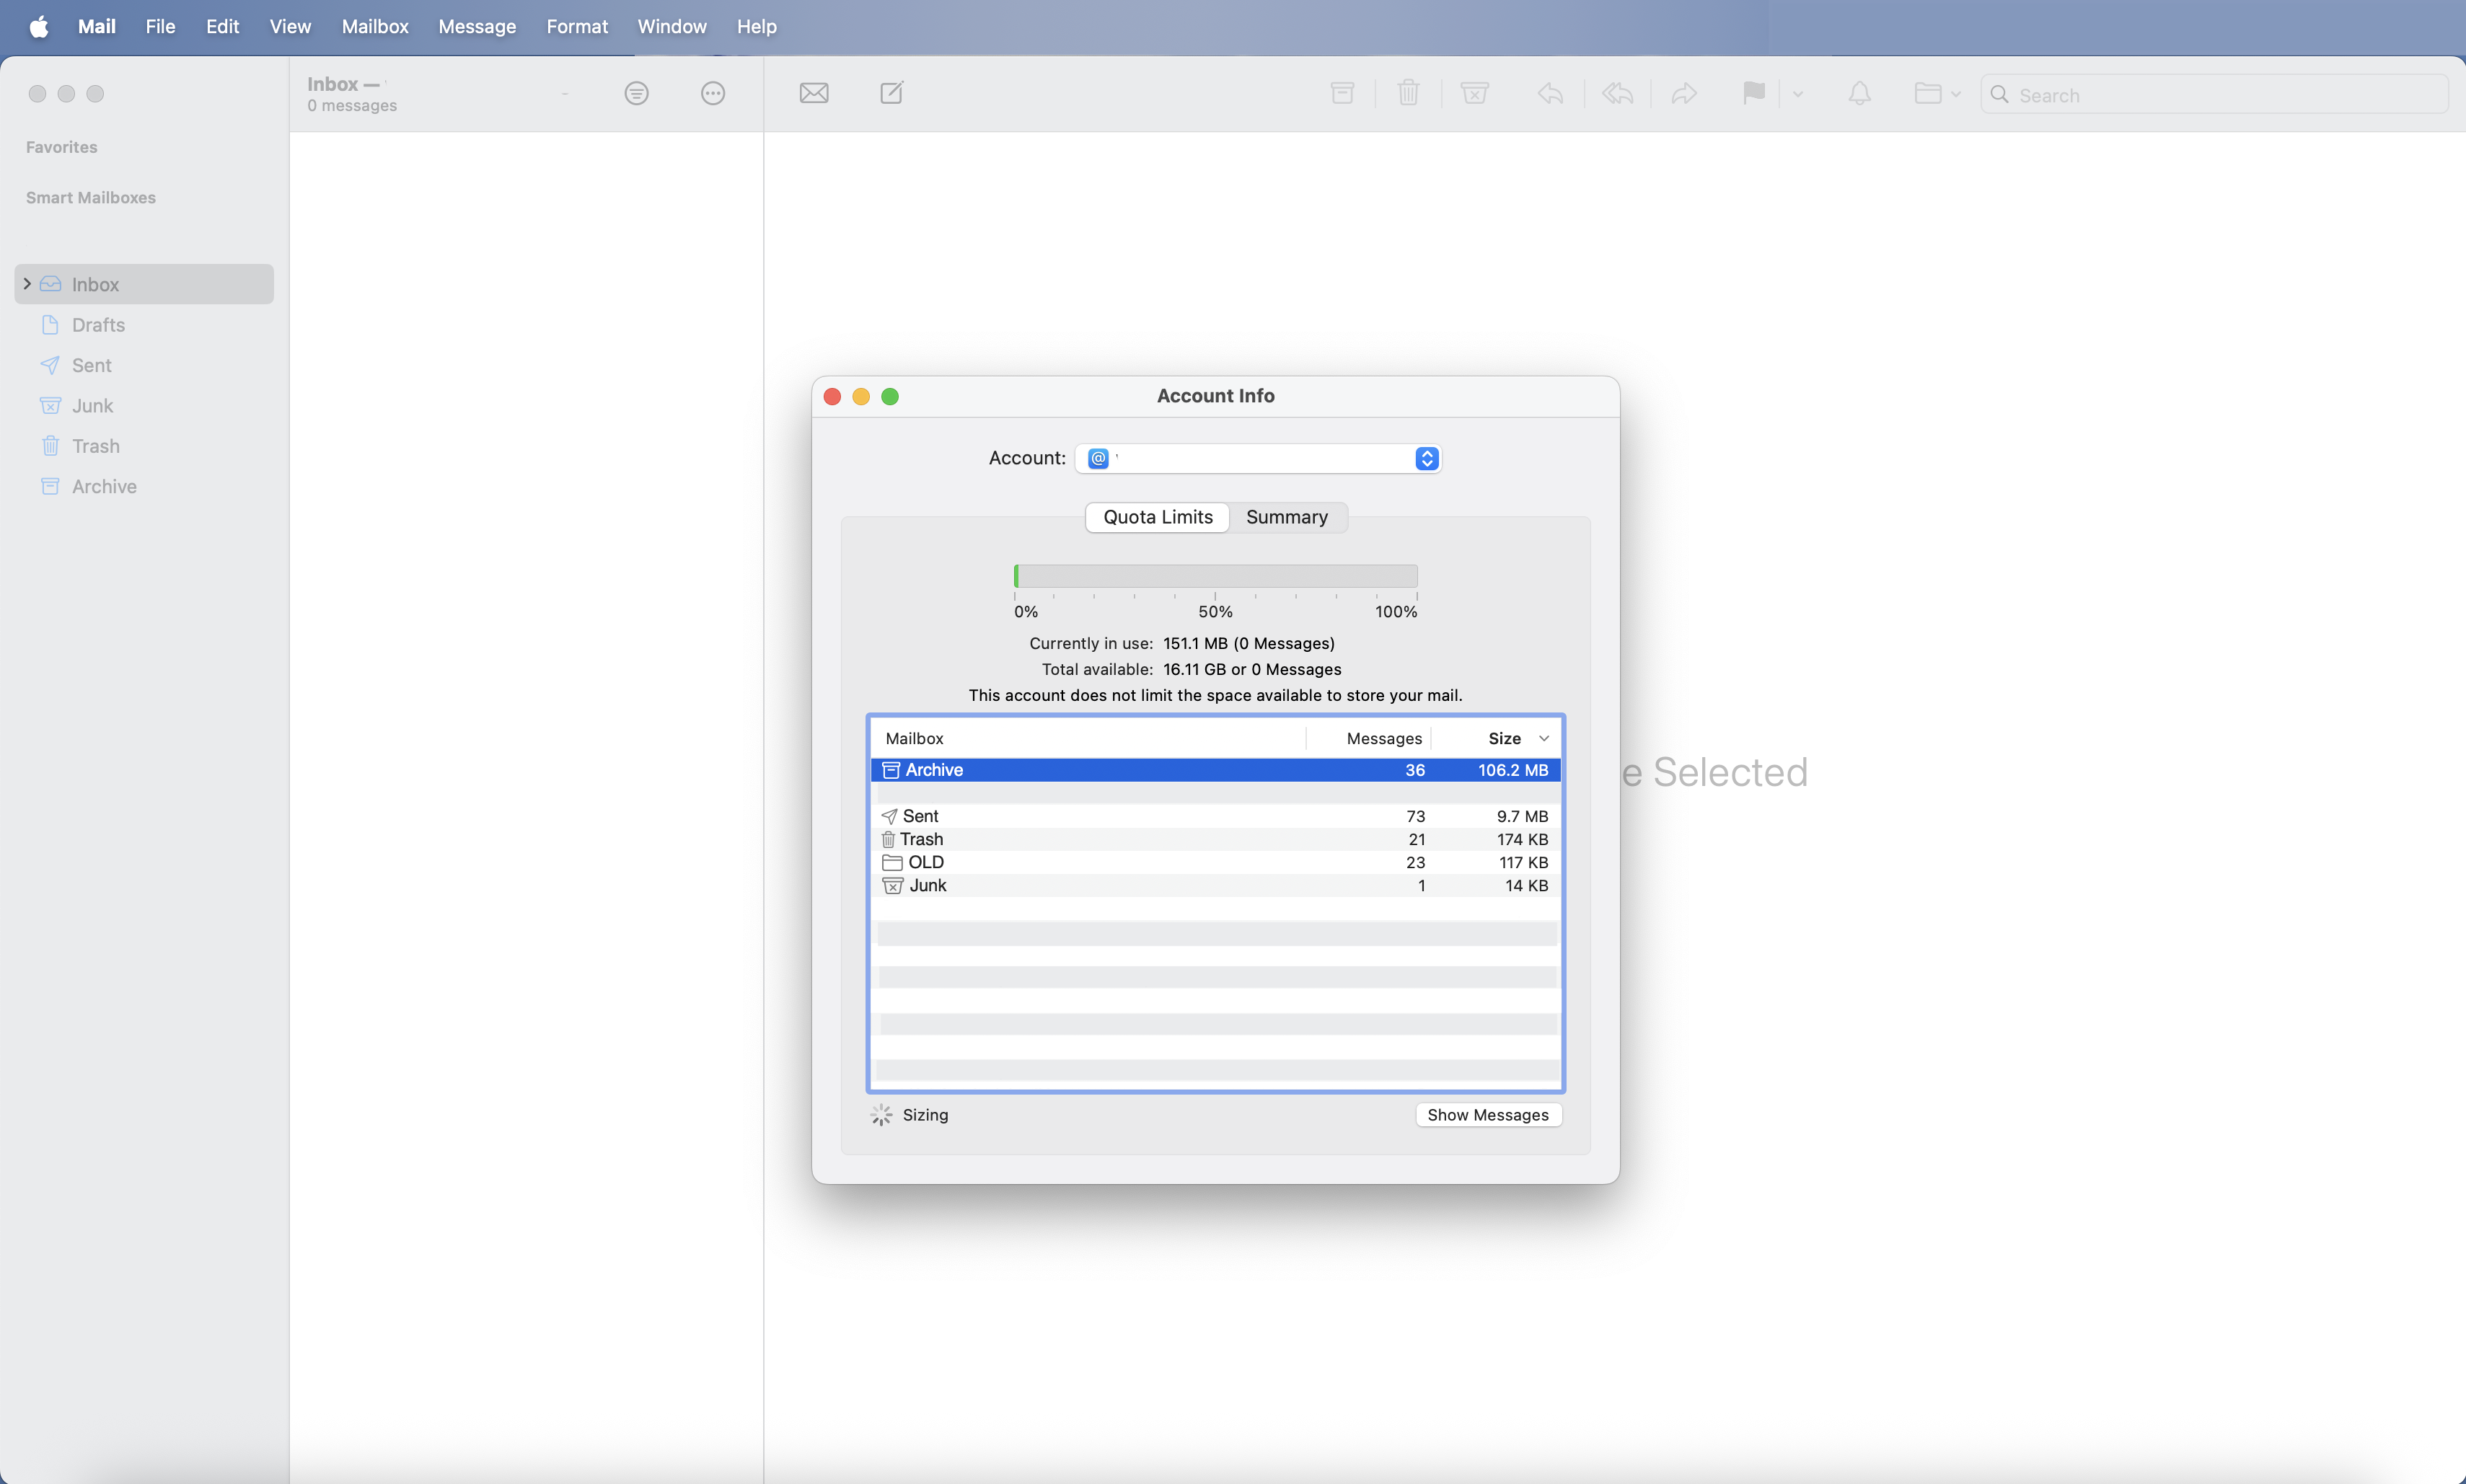Viewport: 2466px width, 1484px height.
Task: Open the Message menu
Action: tap(477, 26)
